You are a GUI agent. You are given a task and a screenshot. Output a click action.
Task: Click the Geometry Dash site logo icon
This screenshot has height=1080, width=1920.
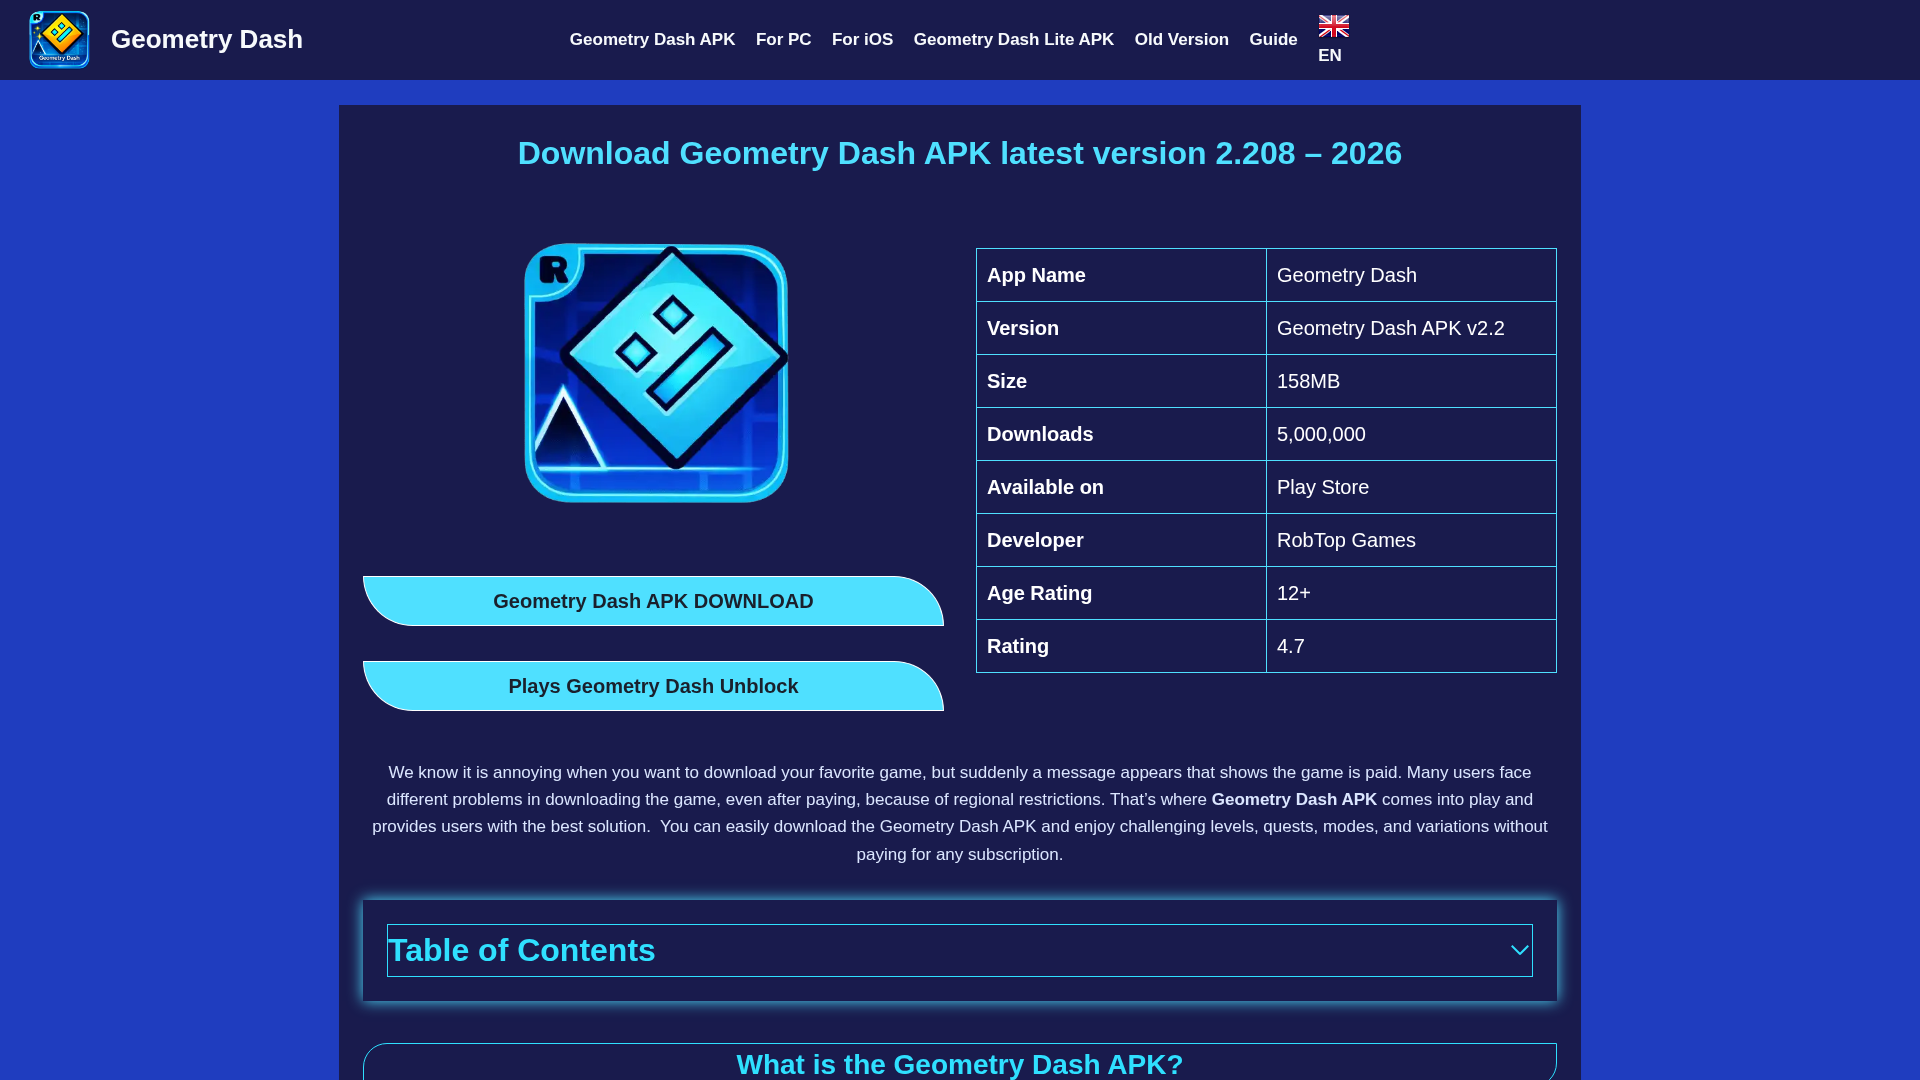click(59, 40)
